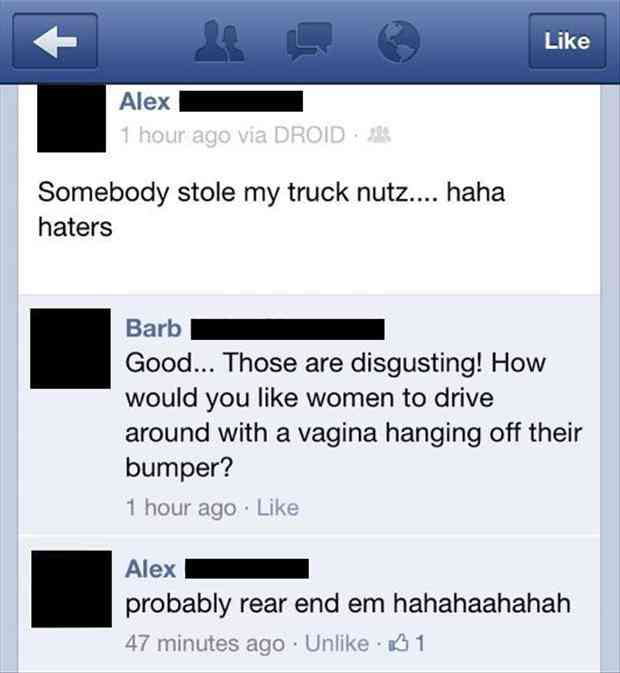Screen dimensions: 620x673
Task: Tap Barb's comment text about disgusting
Action: point(354,415)
